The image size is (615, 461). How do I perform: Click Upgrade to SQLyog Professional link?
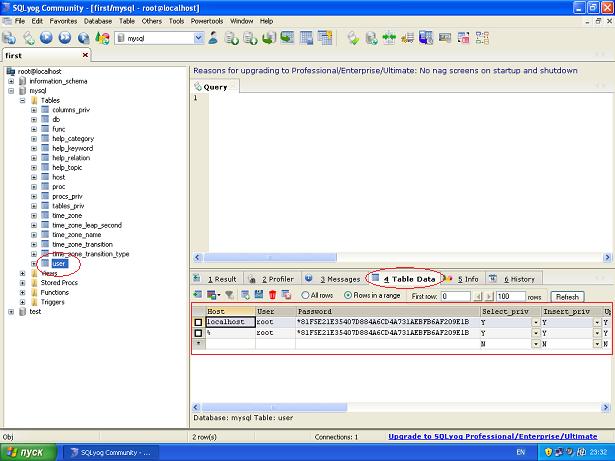[x=493, y=436]
